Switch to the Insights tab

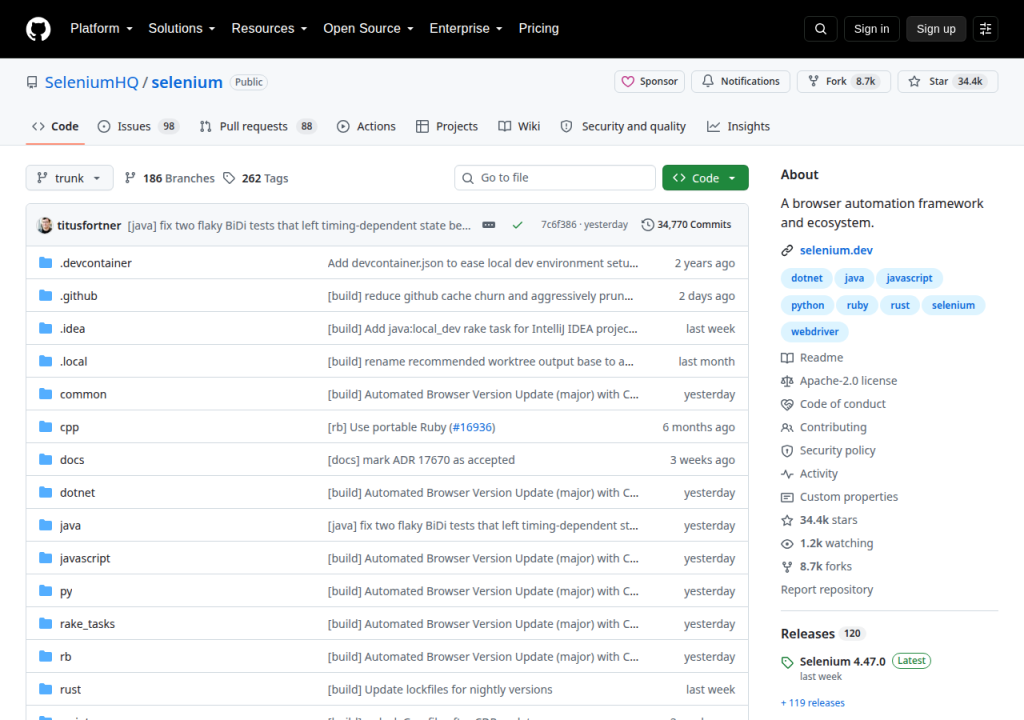(738, 126)
